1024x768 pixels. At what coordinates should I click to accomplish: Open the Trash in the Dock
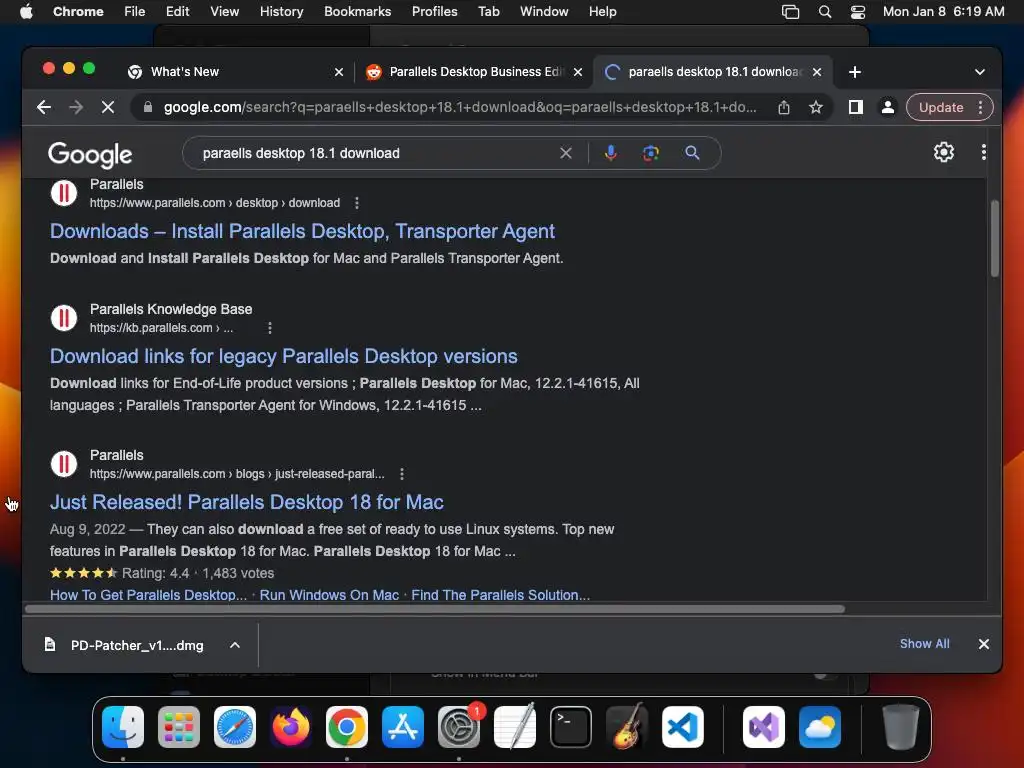(901, 727)
